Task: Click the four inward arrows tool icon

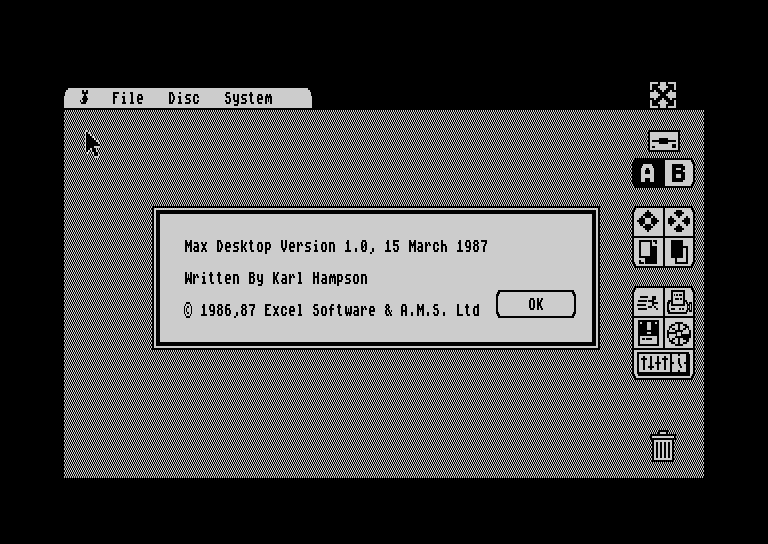Action: coord(679,221)
